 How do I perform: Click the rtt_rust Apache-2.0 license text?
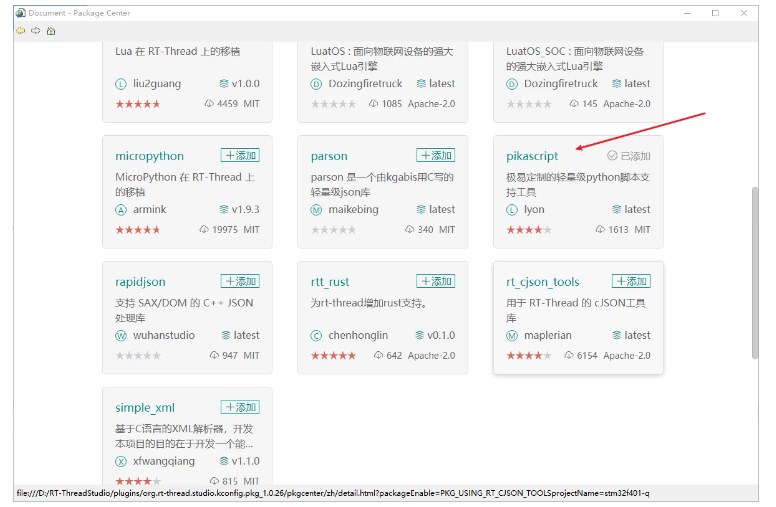[x=432, y=355]
